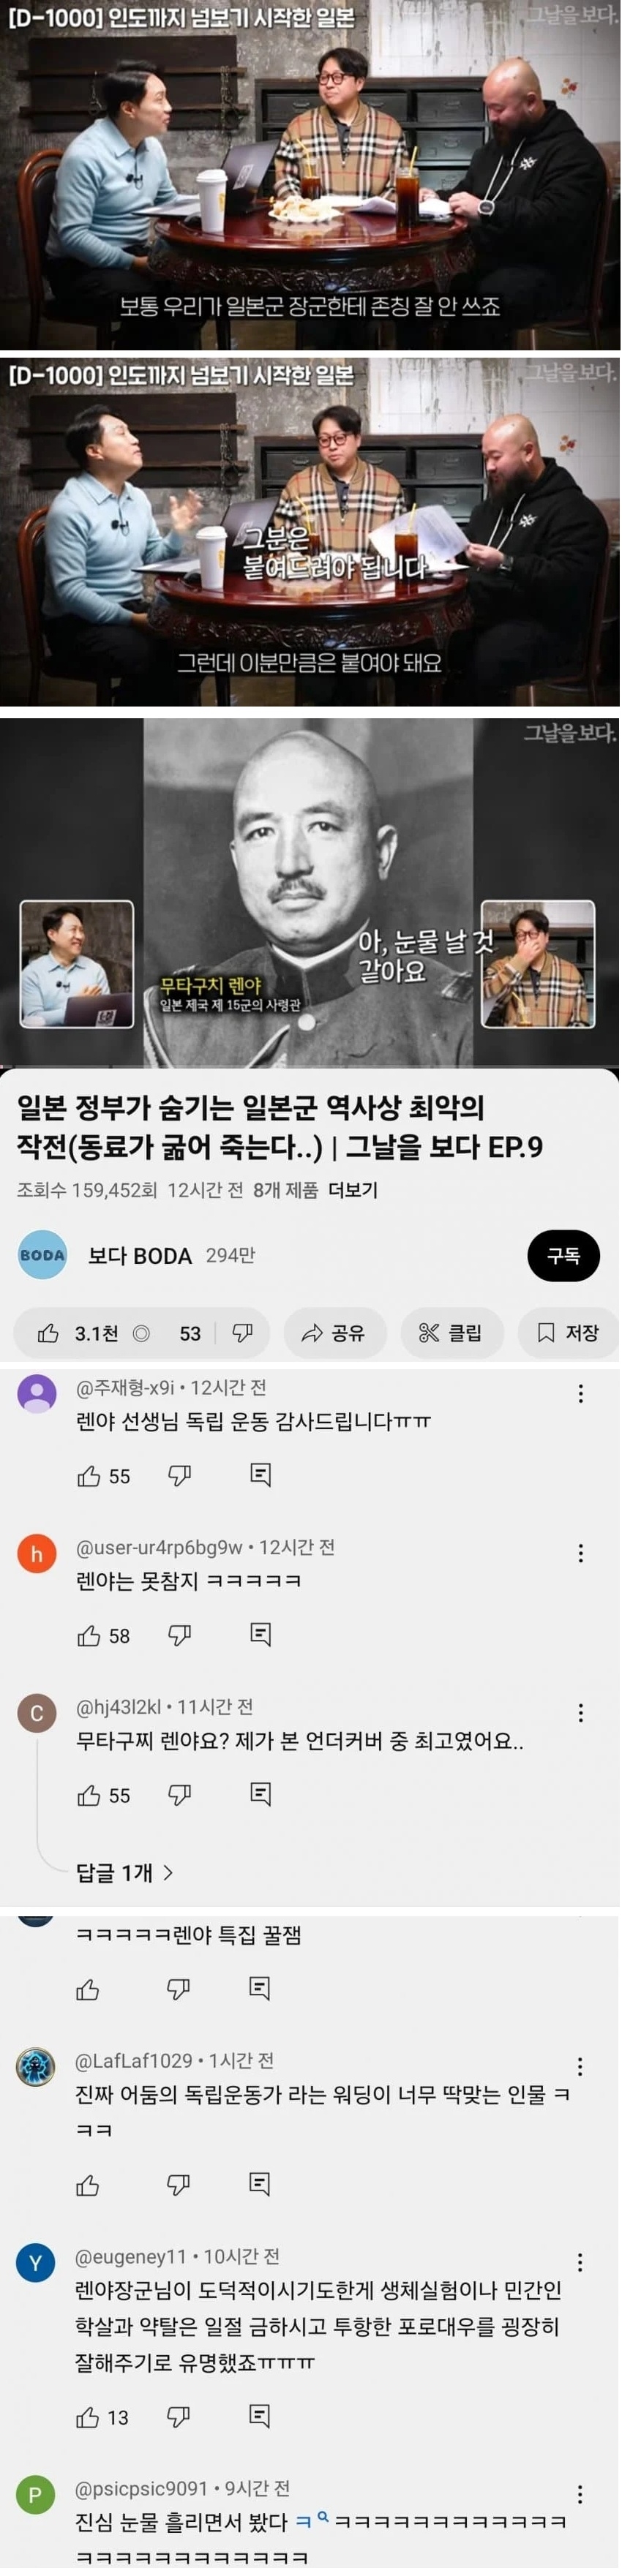Reply to the @eugeney11 comment
The width and height of the screenshot is (622, 2576).
tap(259, 2418)
